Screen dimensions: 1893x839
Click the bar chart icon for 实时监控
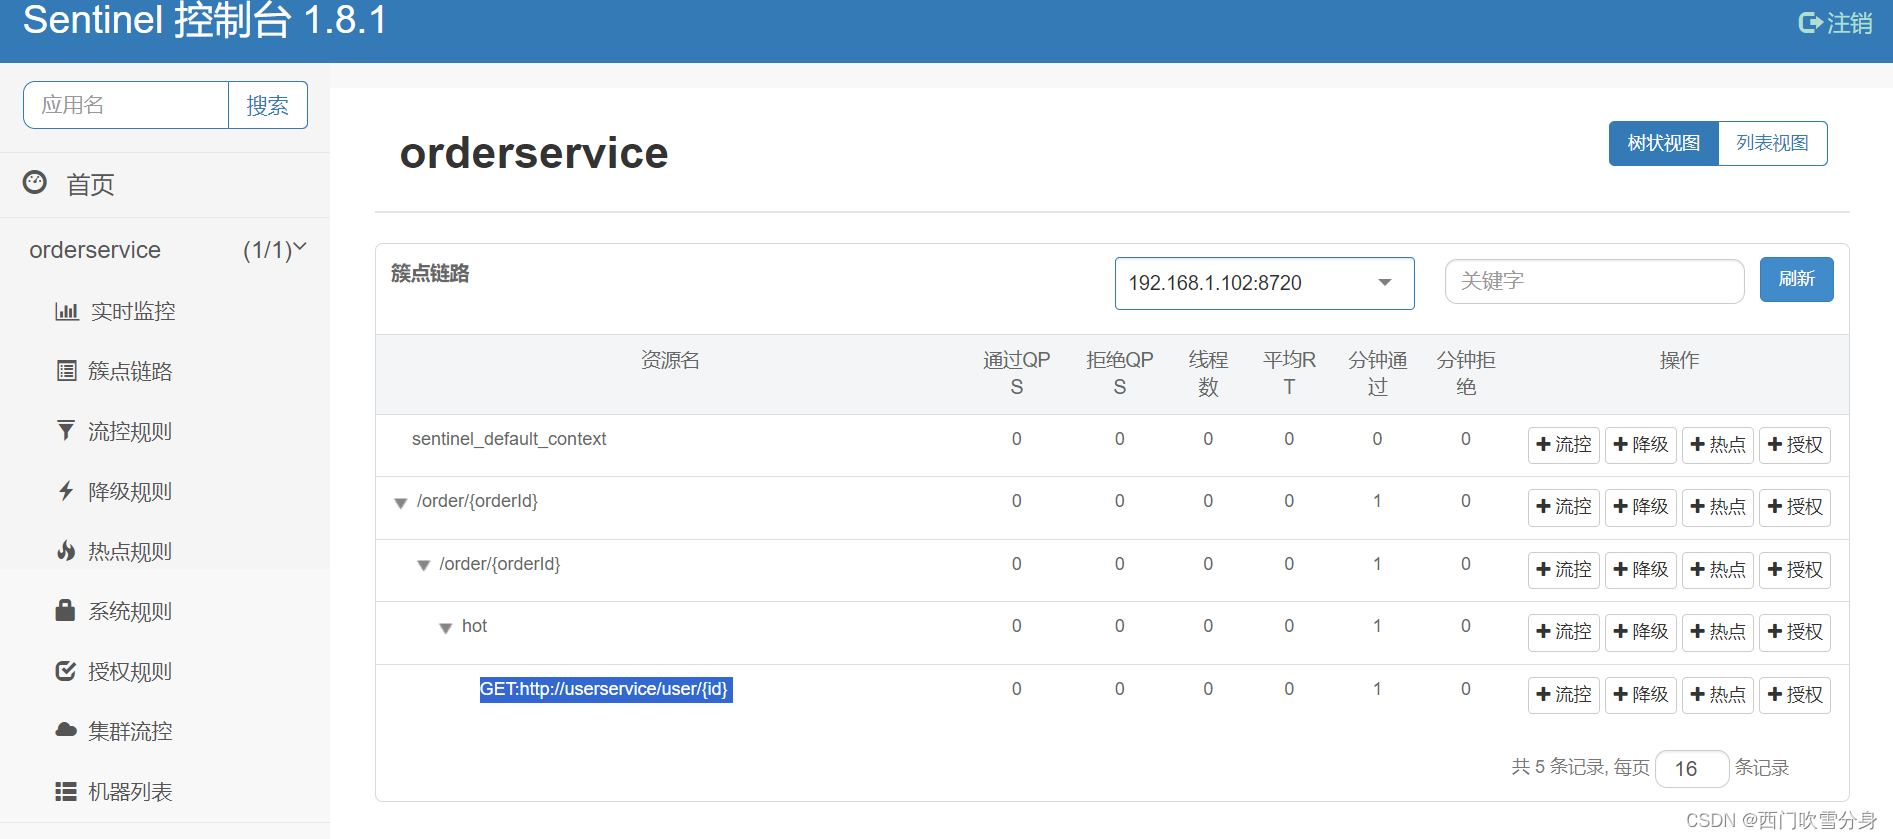[x=66, y=311]
